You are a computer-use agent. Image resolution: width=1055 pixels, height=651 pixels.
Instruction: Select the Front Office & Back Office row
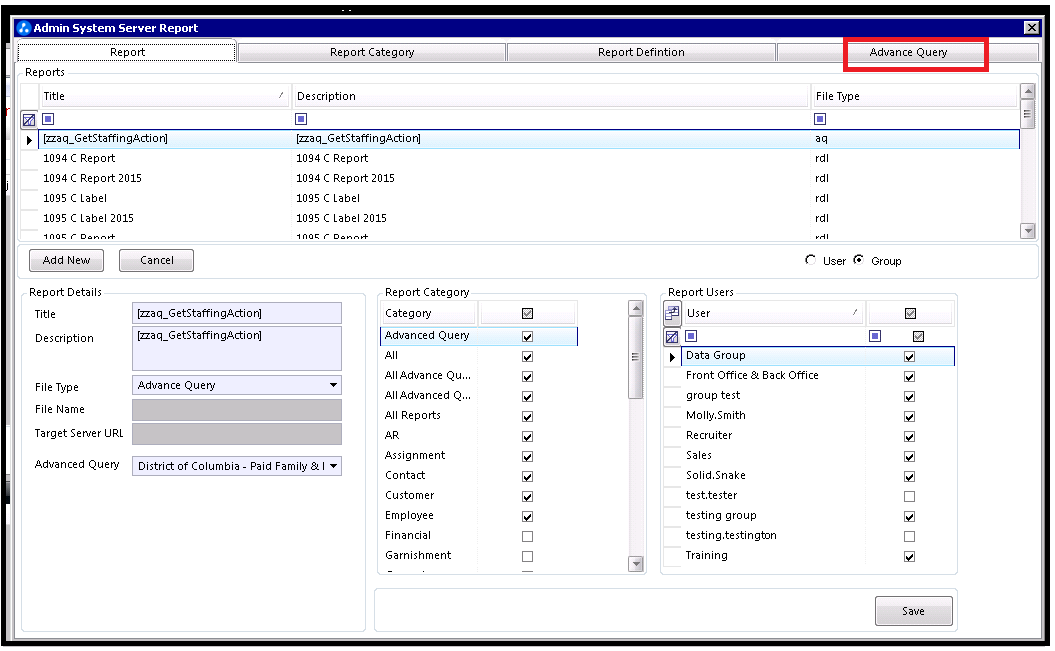point(817,376)
